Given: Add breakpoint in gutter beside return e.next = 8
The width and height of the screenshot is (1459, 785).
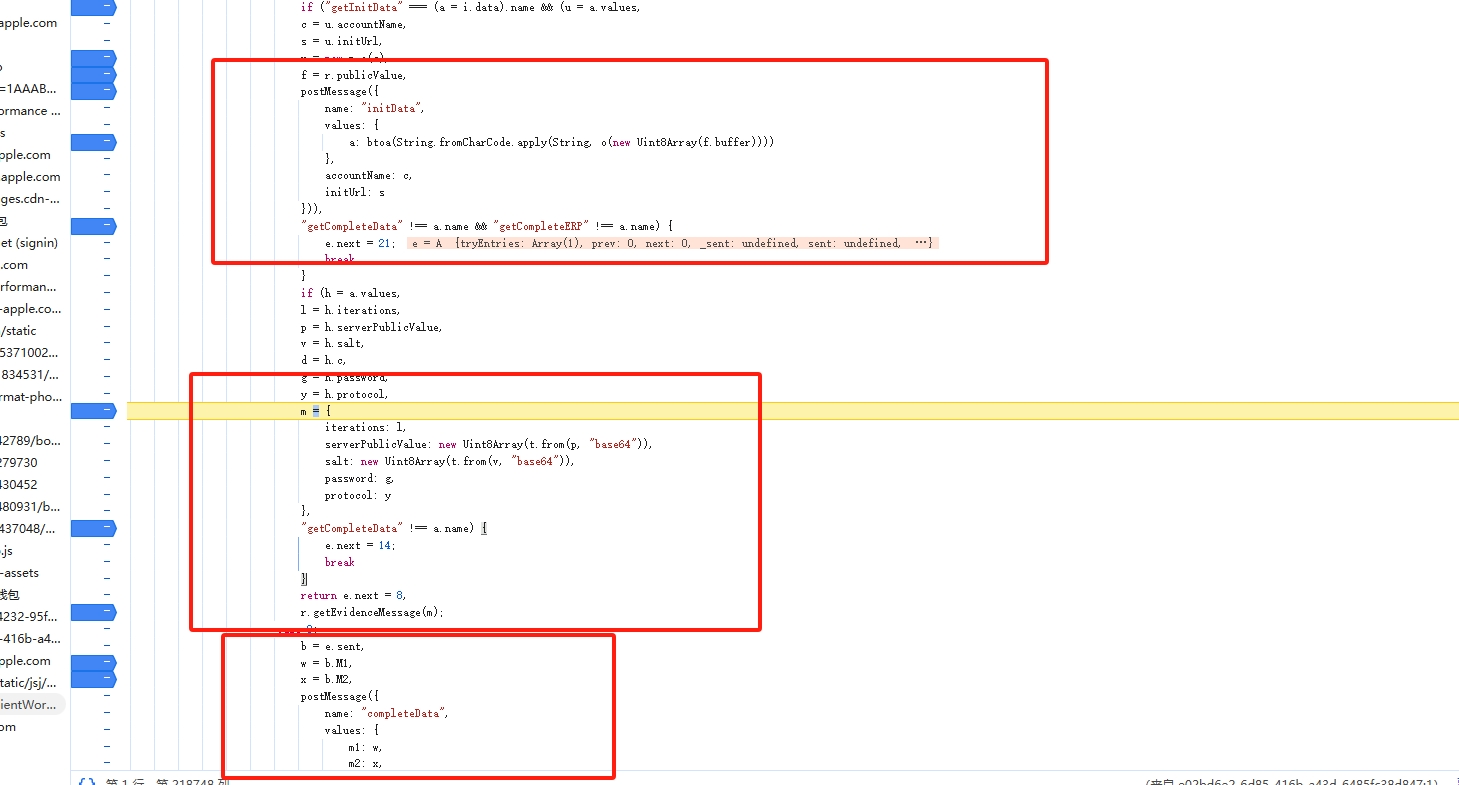Looking at the screenshot, I should coord(106,595).
